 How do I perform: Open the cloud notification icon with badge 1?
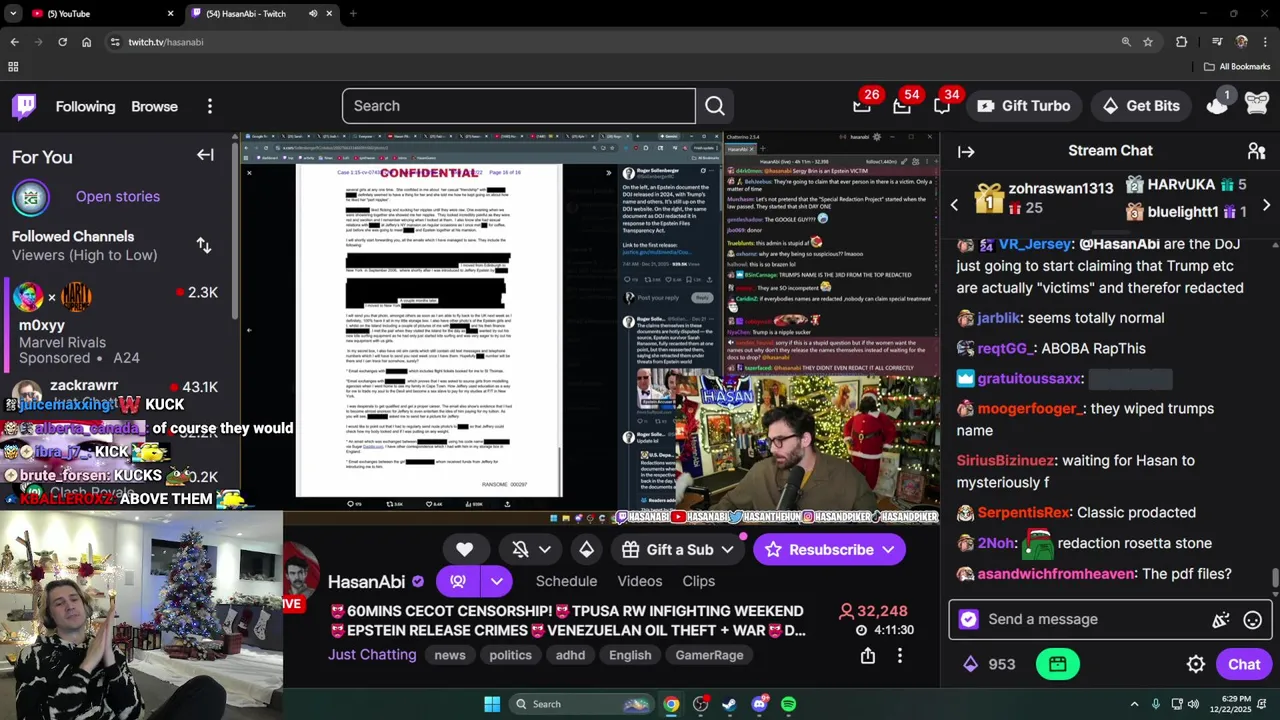pos(1217,105)
